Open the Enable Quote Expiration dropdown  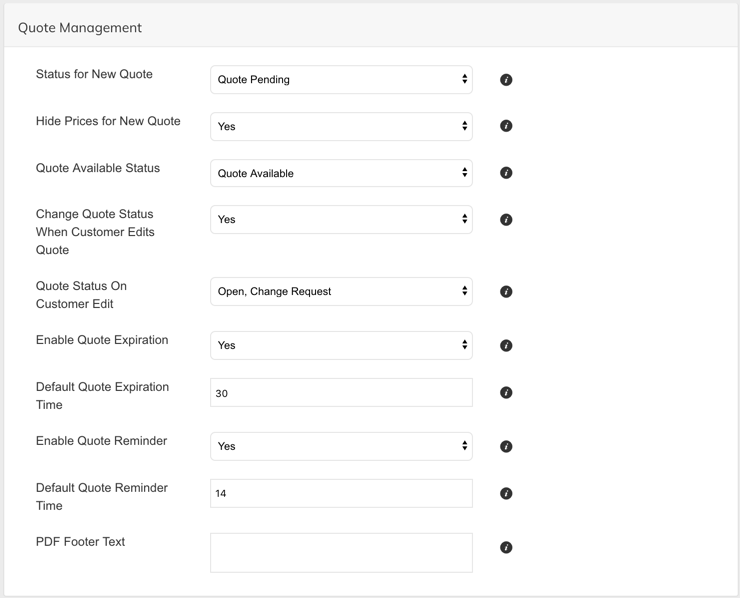tap(341, 345)
